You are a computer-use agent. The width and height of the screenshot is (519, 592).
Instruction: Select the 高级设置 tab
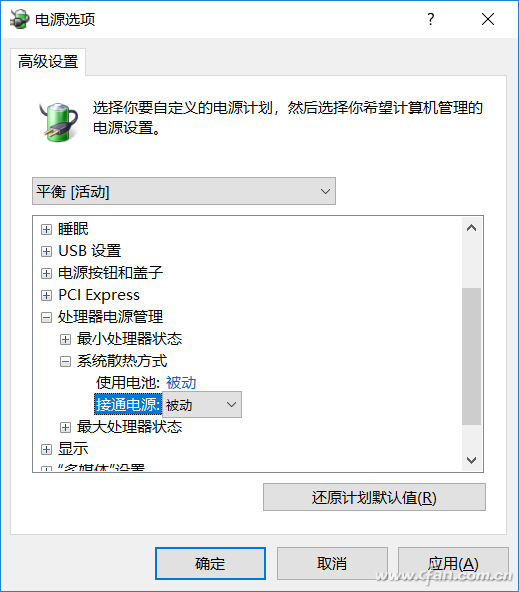48,62
